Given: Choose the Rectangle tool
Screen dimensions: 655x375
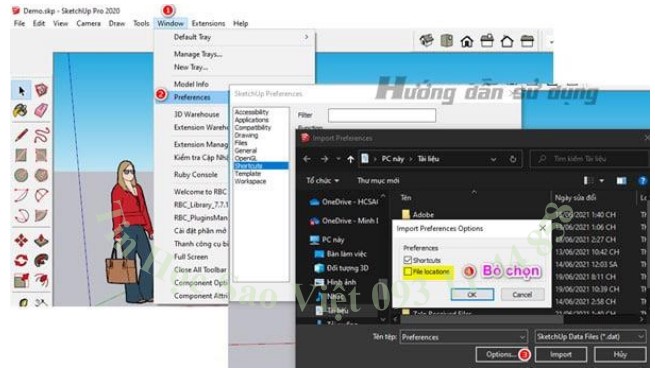Looking at the screenshot, I should coord(21,155).
